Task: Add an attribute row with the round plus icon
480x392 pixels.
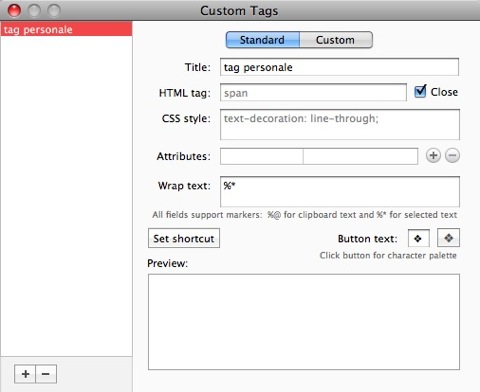Action: click(433, 155)
